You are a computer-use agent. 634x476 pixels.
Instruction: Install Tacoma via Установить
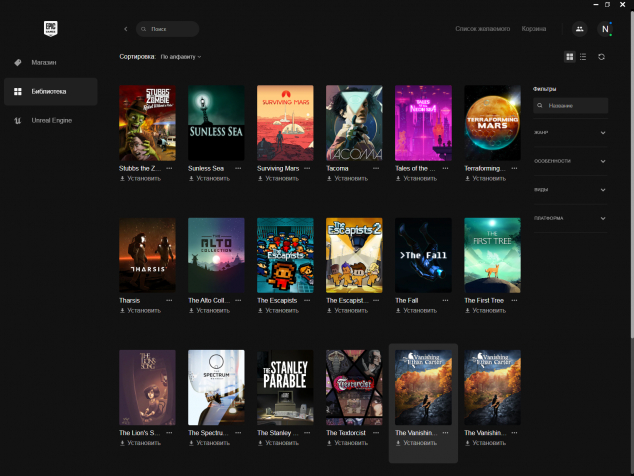(x=347, y=178)
